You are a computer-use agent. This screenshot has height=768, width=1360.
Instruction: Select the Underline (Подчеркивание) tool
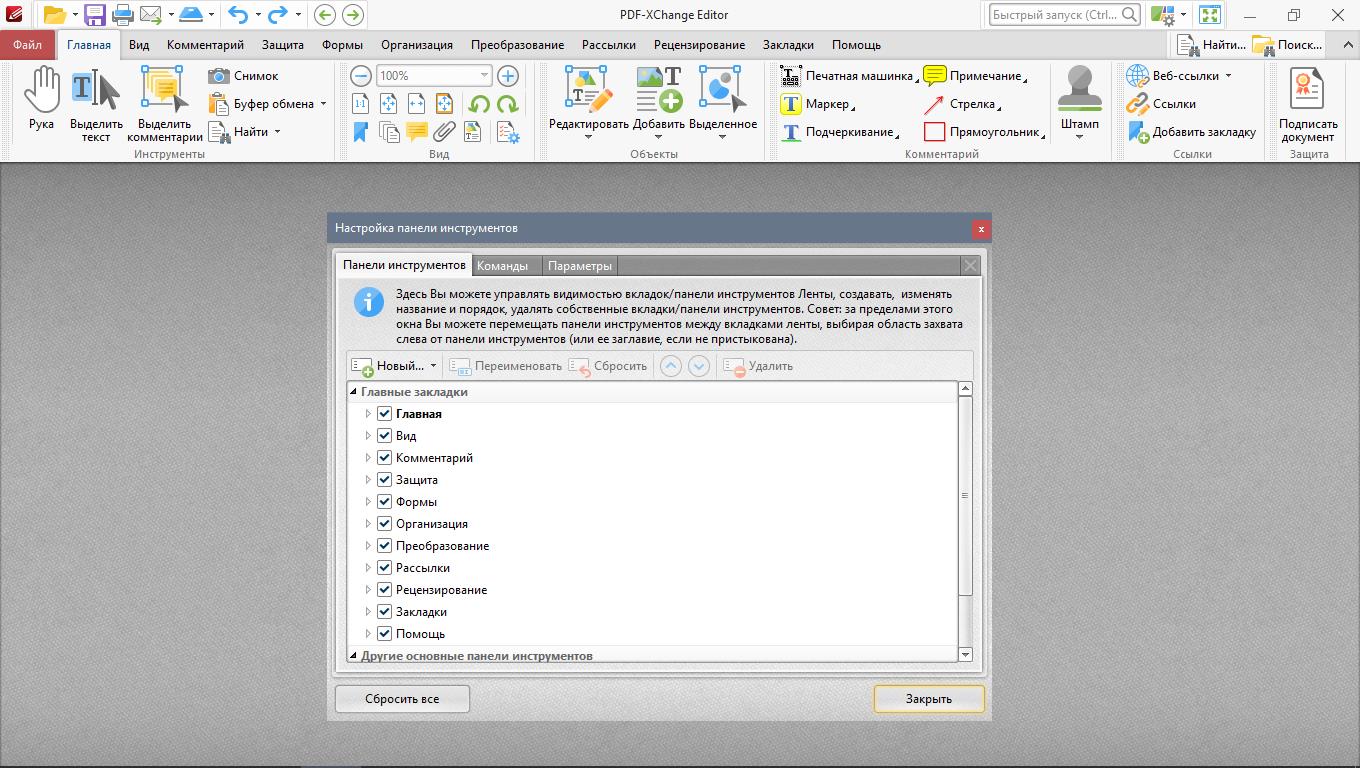[839, 132]
